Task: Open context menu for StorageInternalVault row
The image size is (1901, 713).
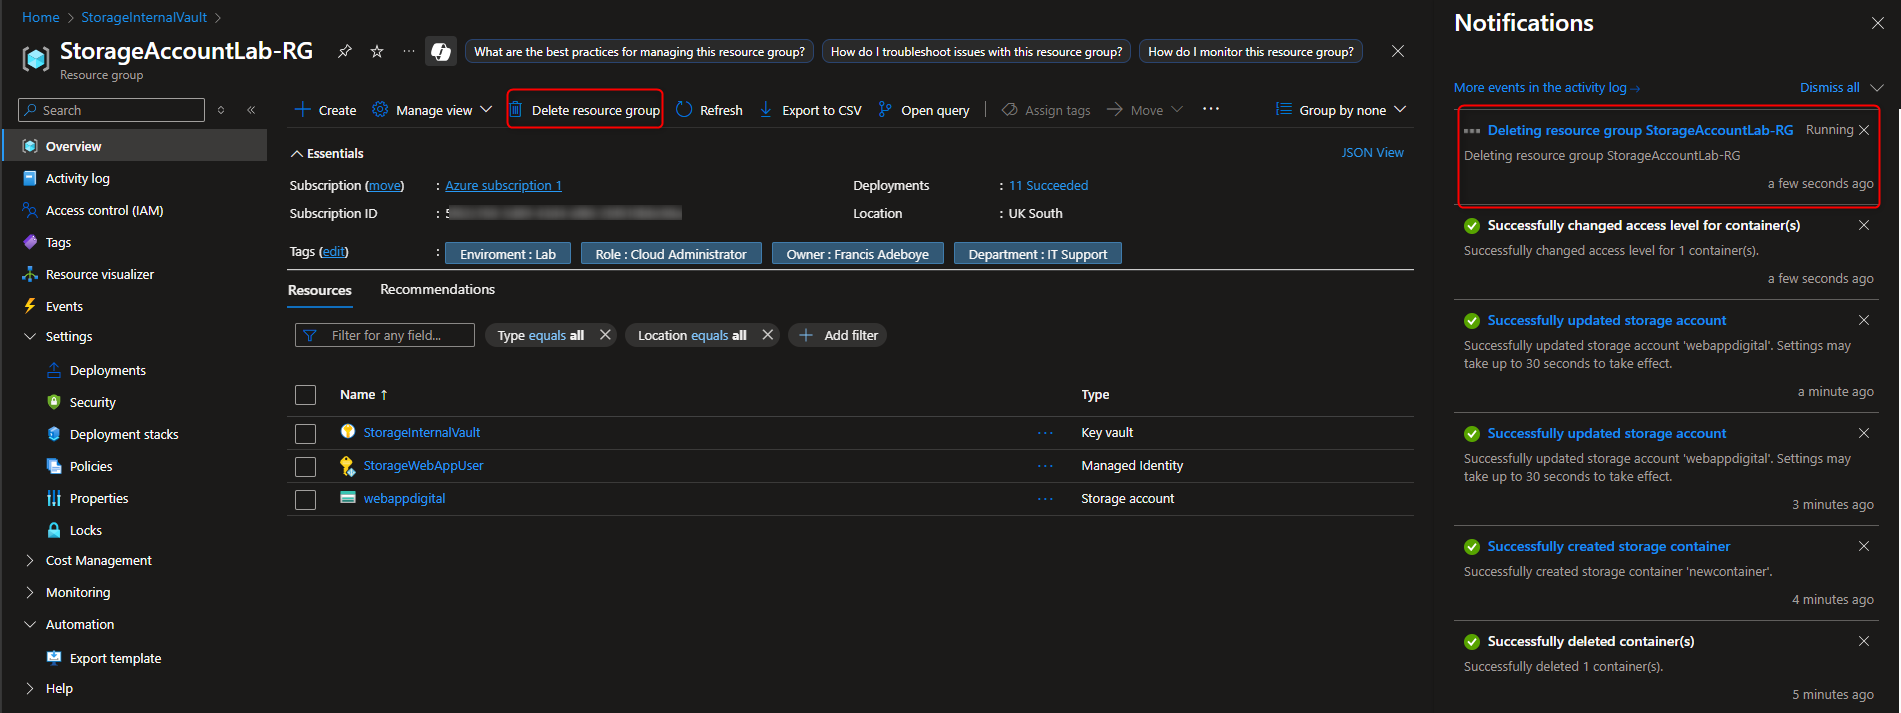Action: tap(1045, 433)
